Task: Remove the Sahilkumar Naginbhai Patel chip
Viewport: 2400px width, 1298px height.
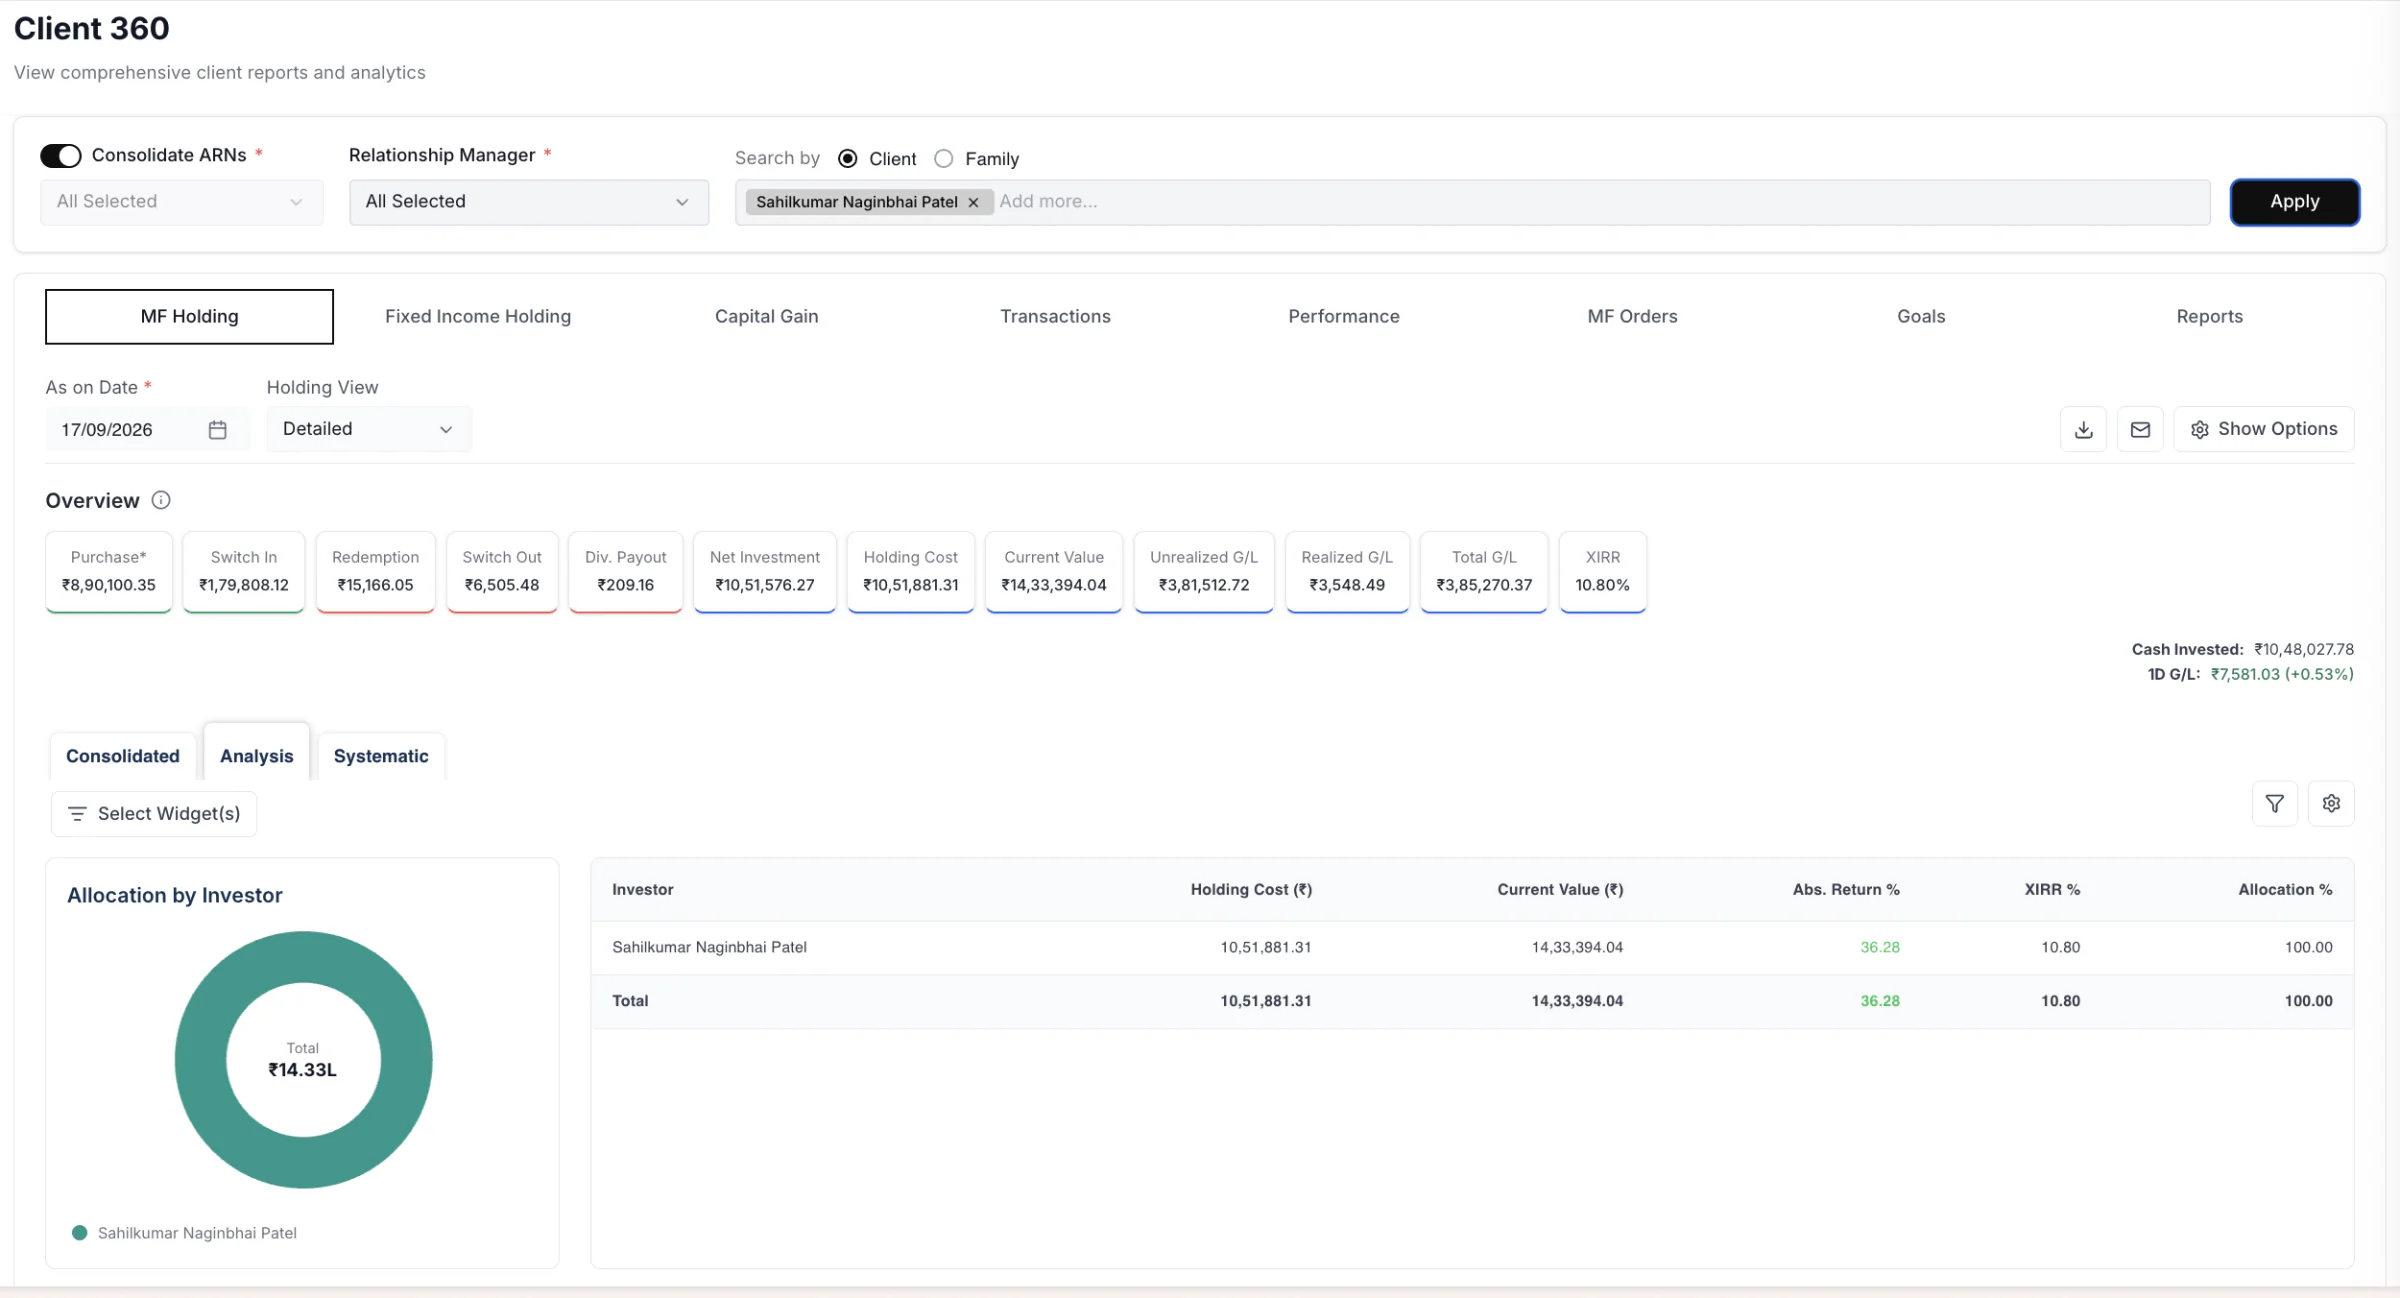Action: [973, 202]
